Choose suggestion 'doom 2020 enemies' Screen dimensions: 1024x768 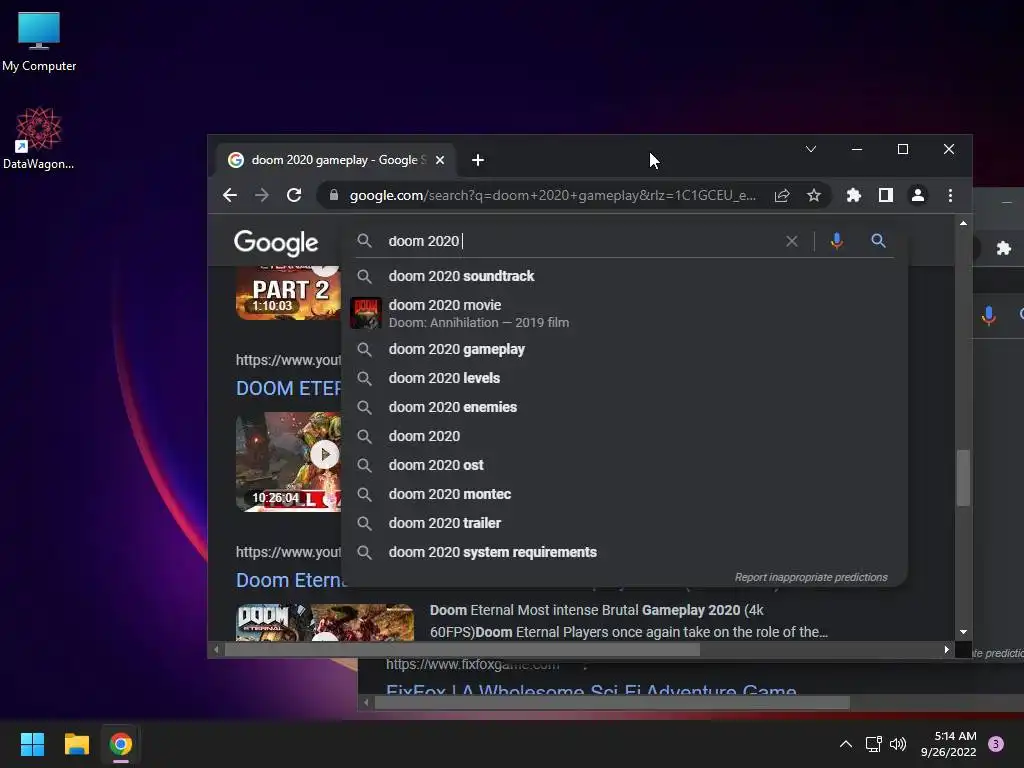click(x=624, y=407)
